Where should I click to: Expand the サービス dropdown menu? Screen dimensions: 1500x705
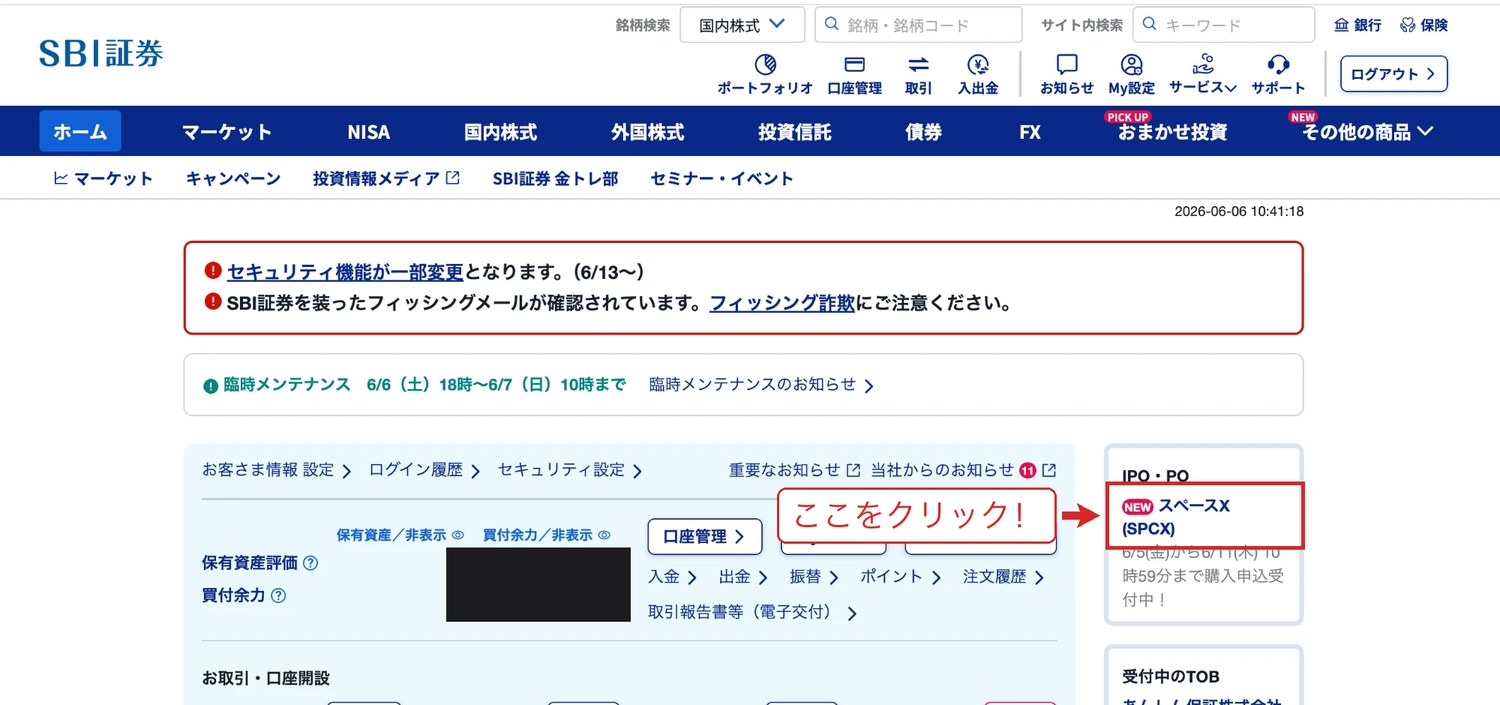[x=1203, y=74]
